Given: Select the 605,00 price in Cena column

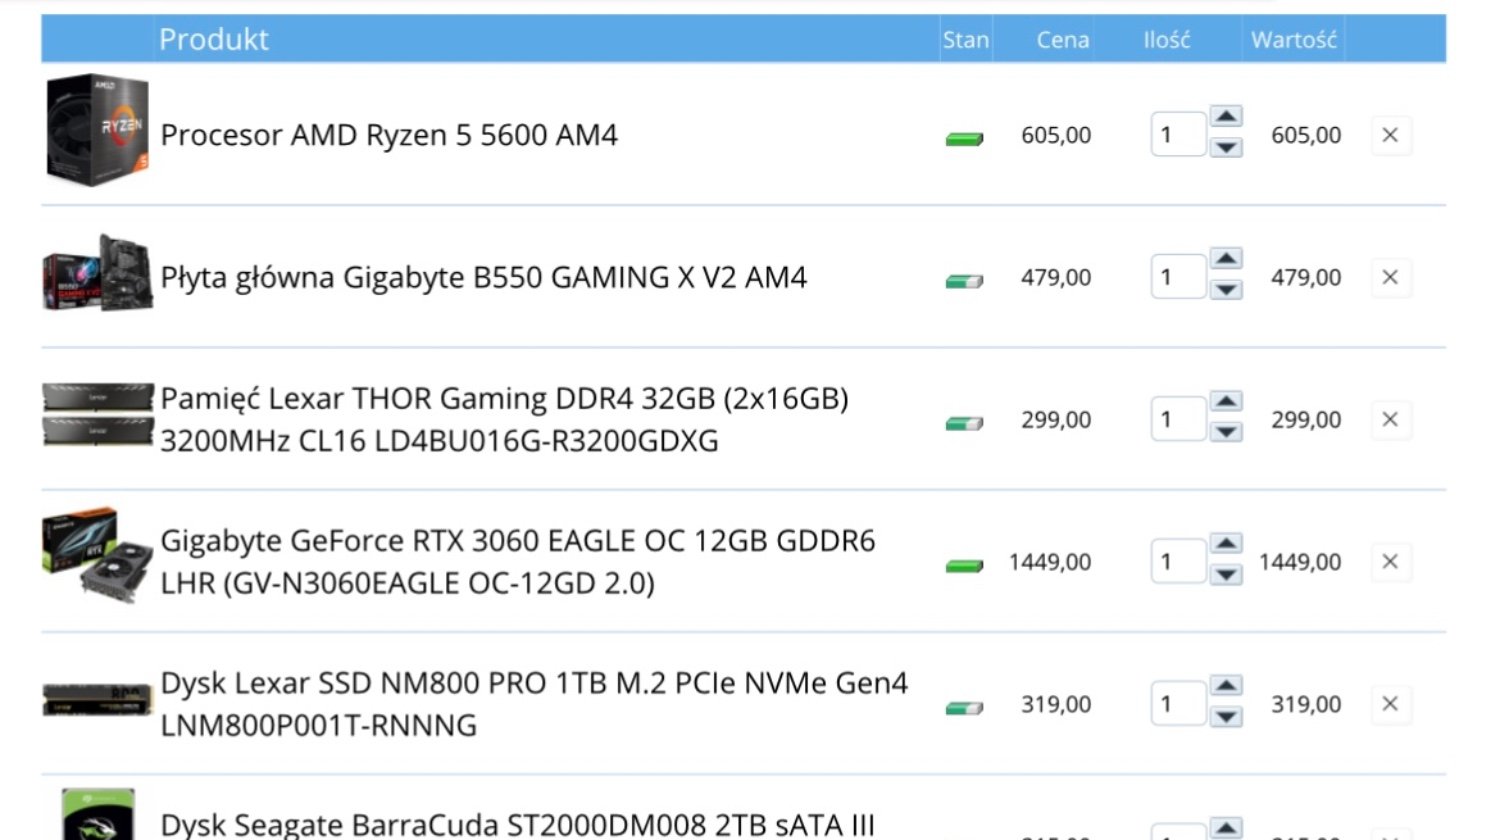Looking at the screenshot, I should click(x=1056, y=135).
